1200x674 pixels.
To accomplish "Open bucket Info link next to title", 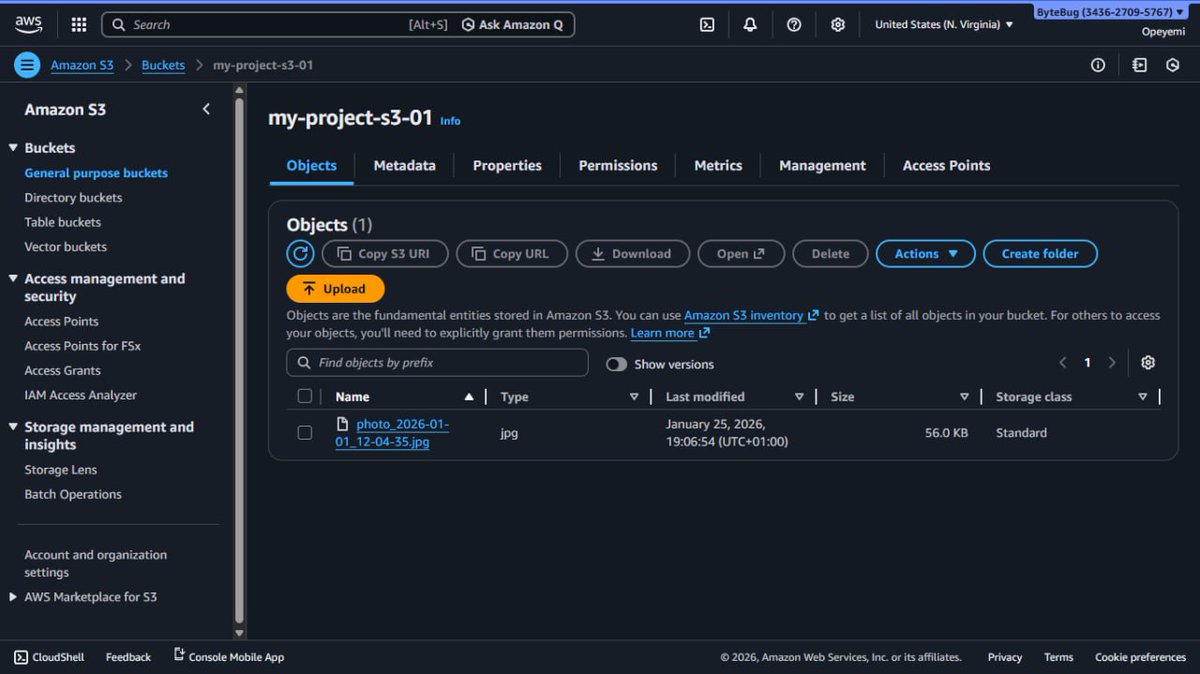I will pyautogui.click(x=450, y=121).
